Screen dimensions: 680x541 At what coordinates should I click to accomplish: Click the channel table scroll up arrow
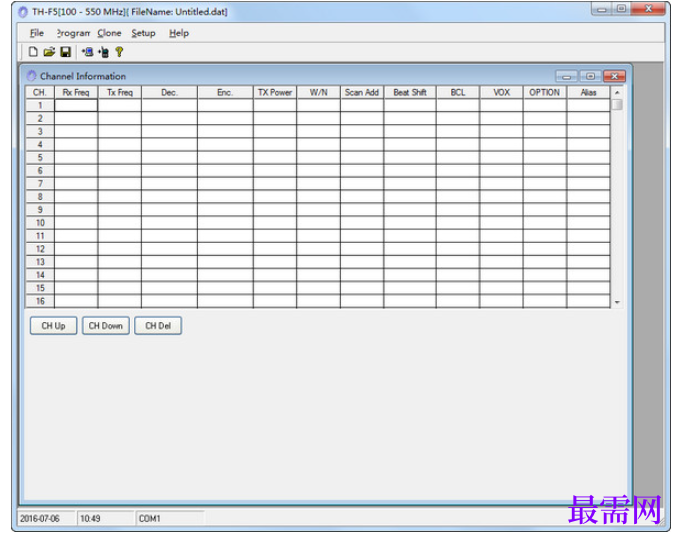[x=617, y=92]
